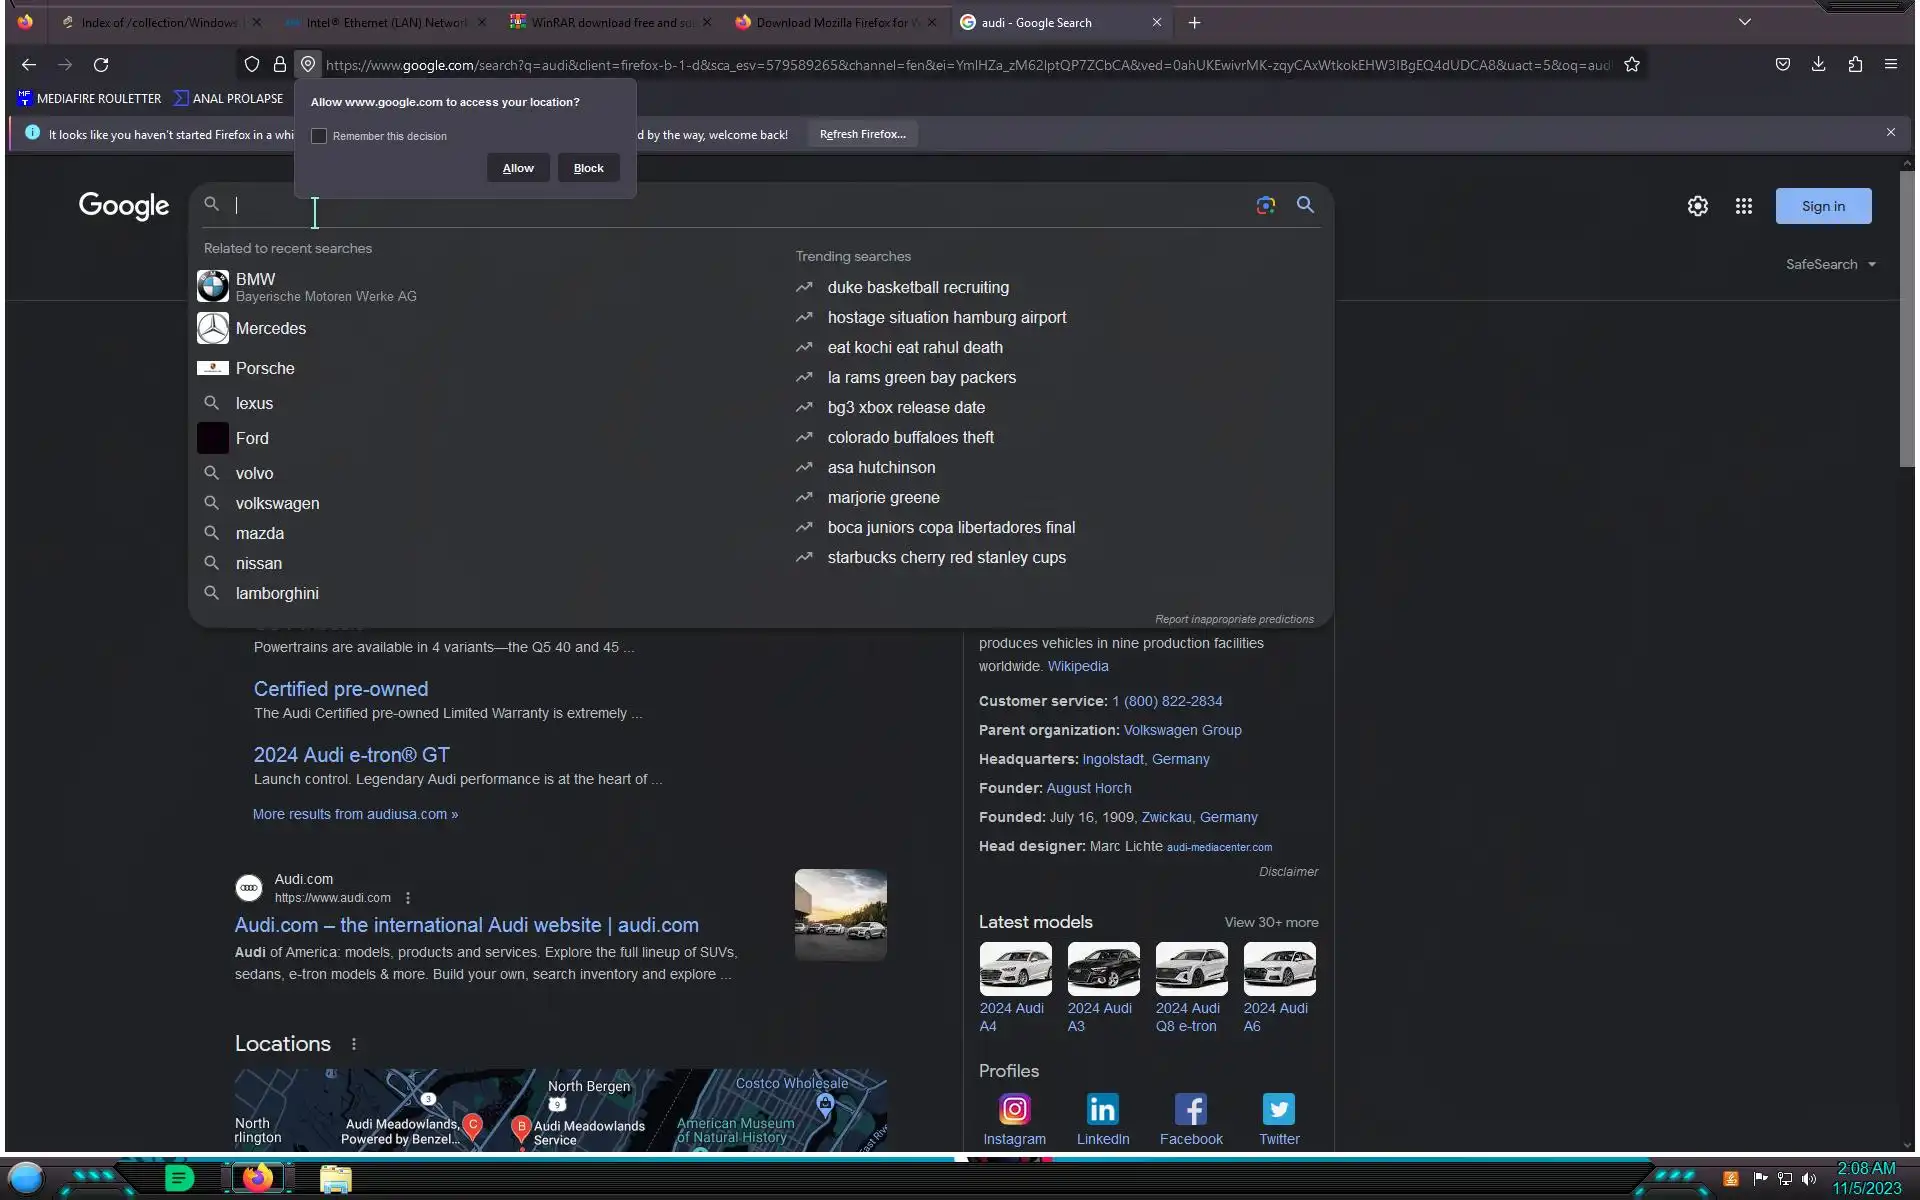Open Firefox downloads panel icon
The height and width of the screenshot is (1200, 1920).
pos(1818,65)
